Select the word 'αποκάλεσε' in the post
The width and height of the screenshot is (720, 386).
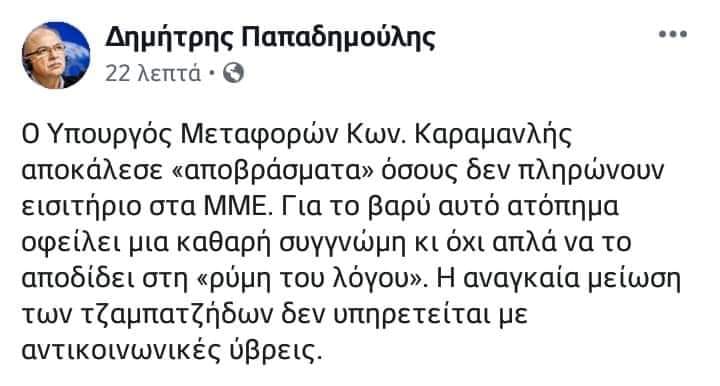click(92, 171)
